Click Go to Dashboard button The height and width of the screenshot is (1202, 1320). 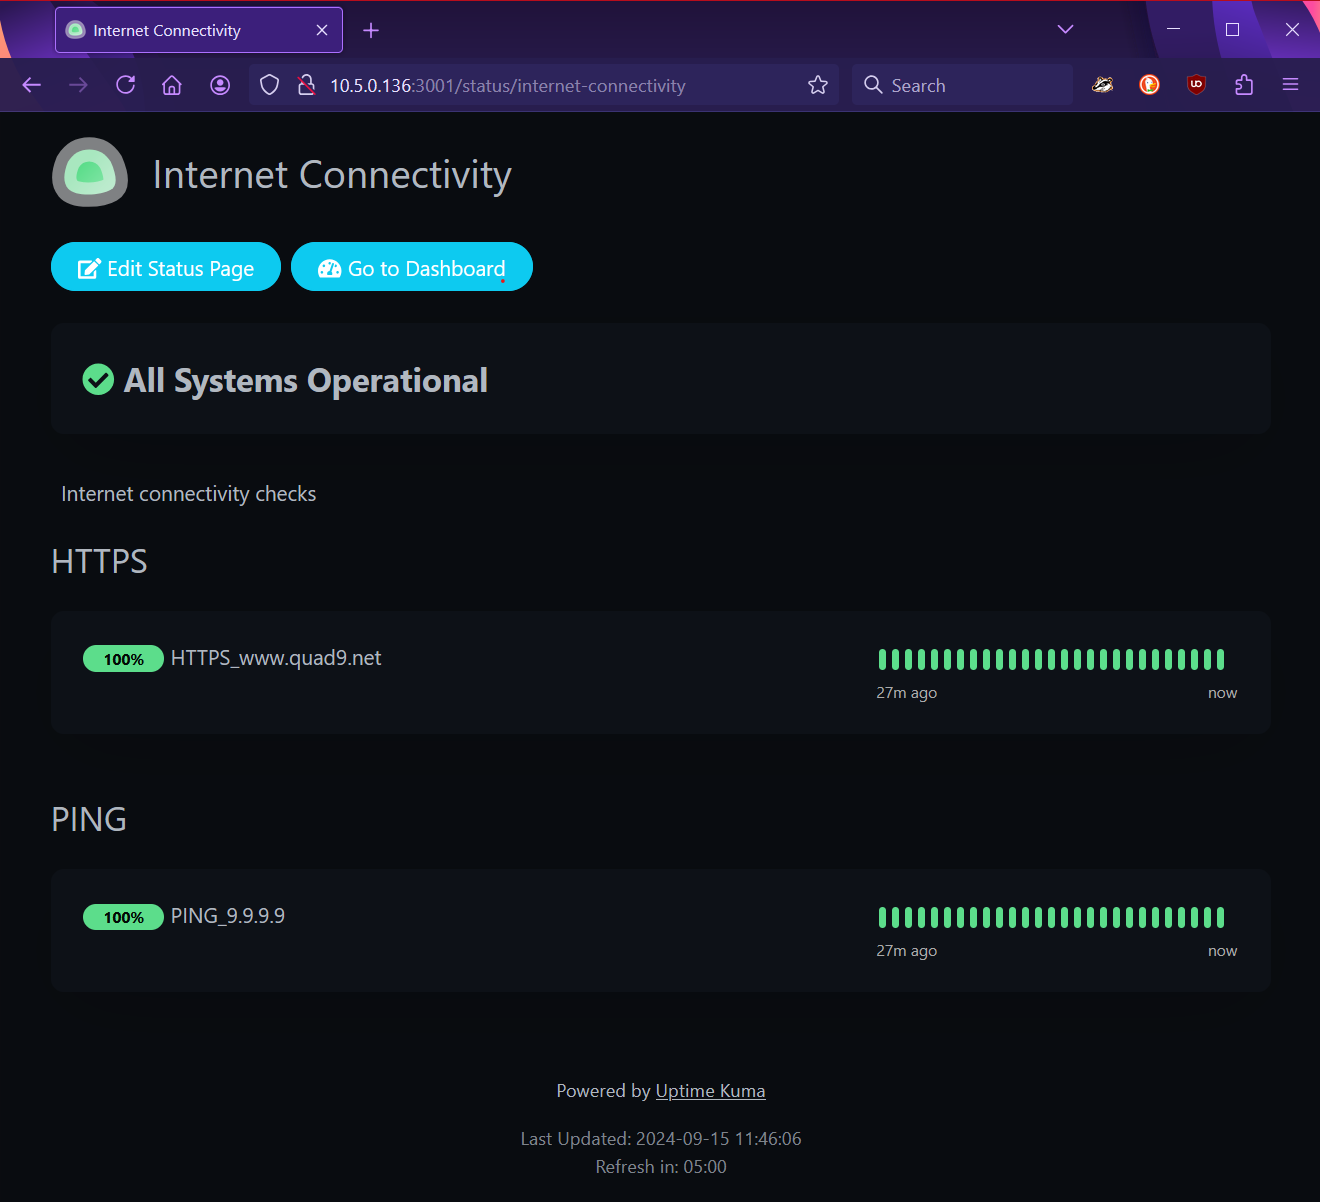412,267
